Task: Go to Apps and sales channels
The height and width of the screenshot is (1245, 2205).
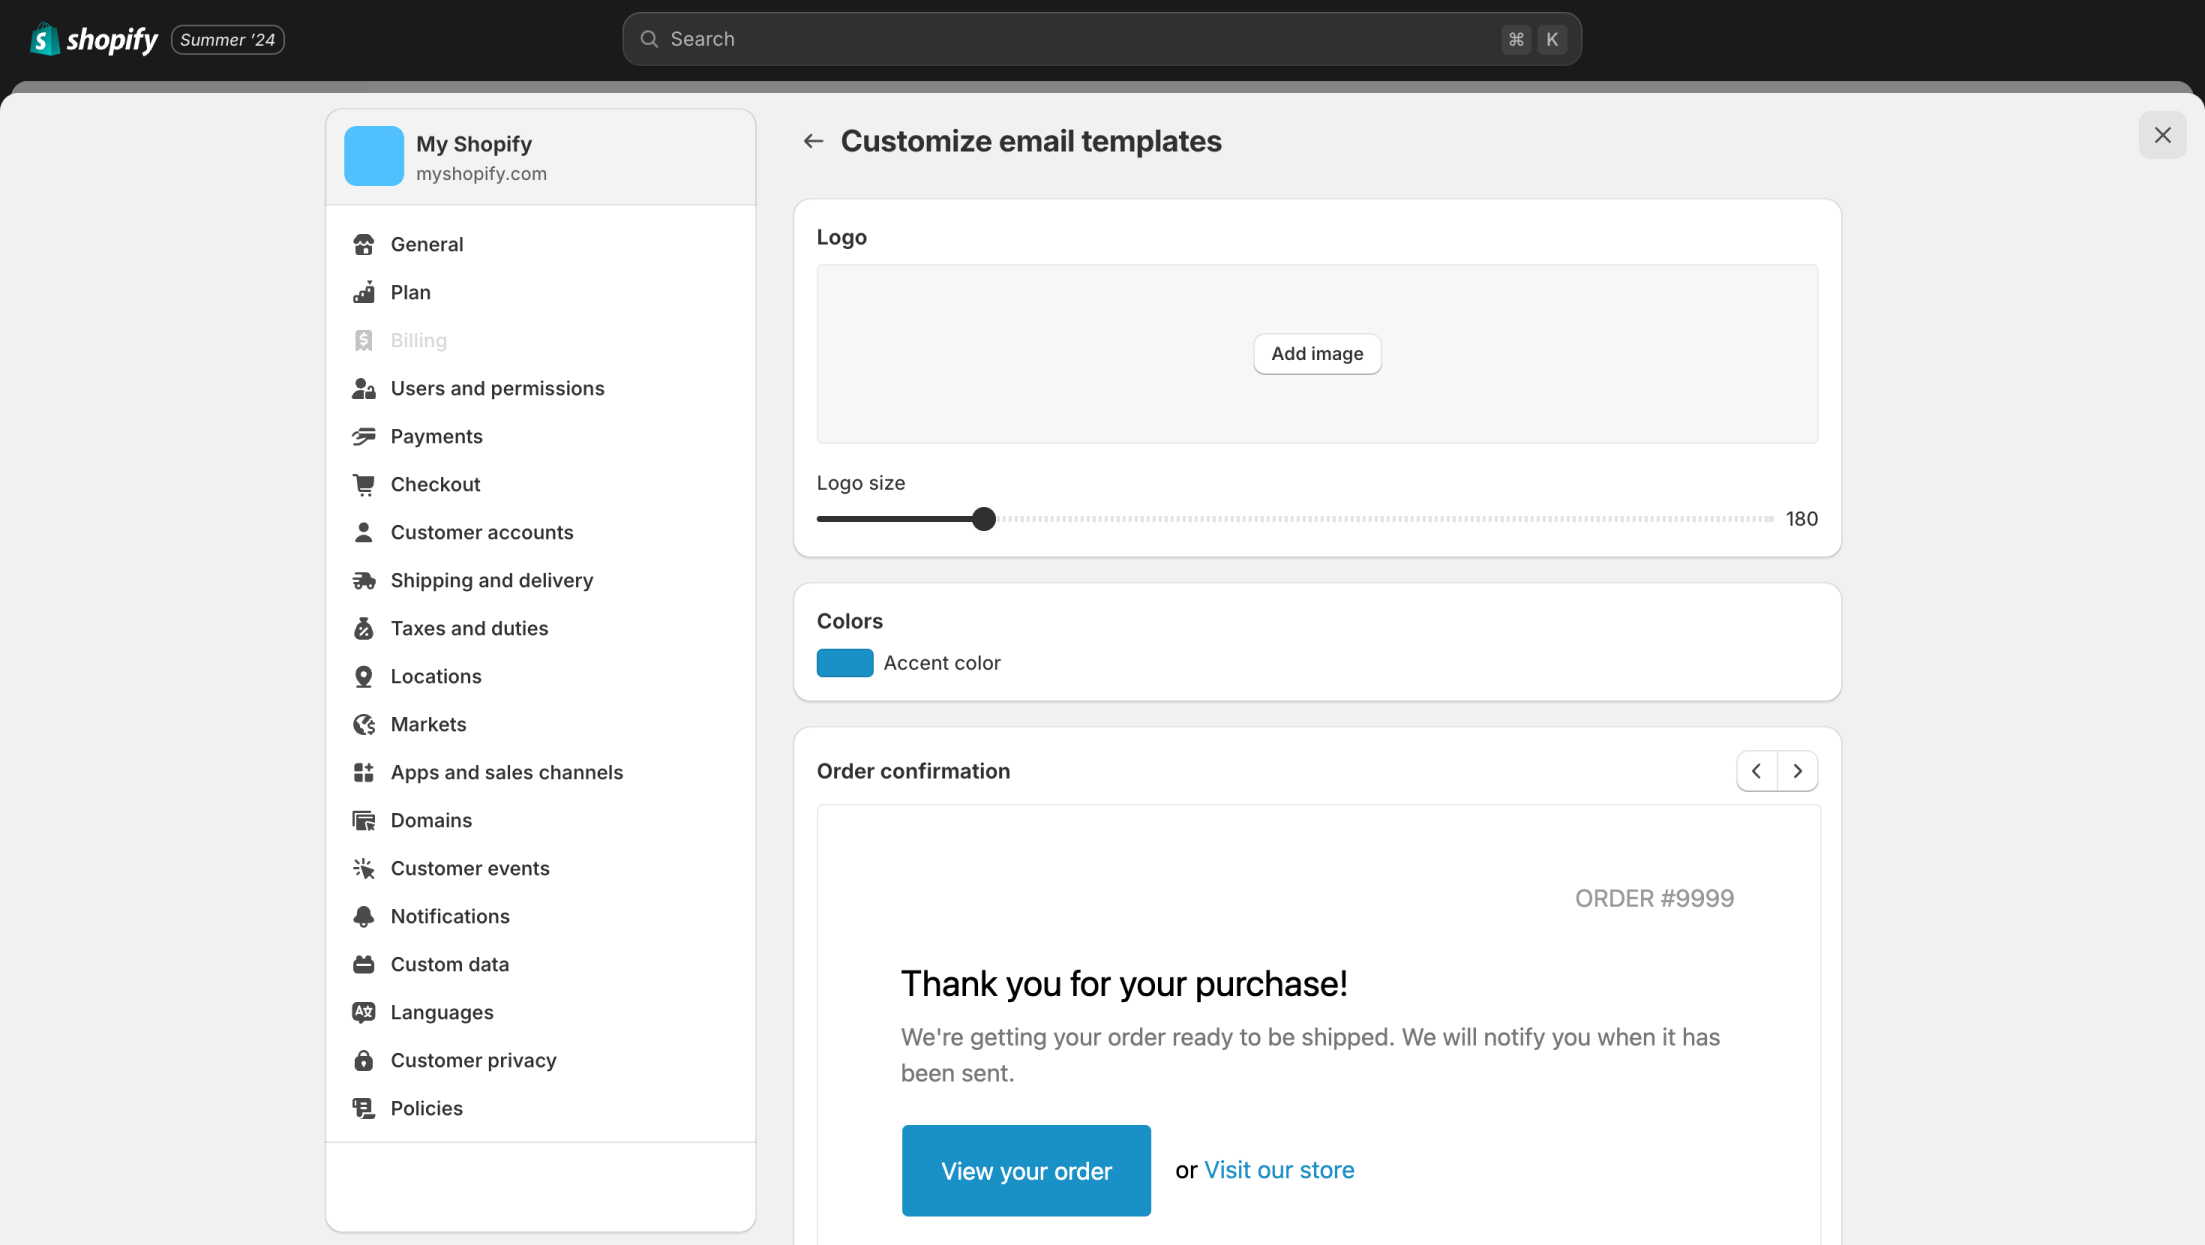Action: click(506, 772)
